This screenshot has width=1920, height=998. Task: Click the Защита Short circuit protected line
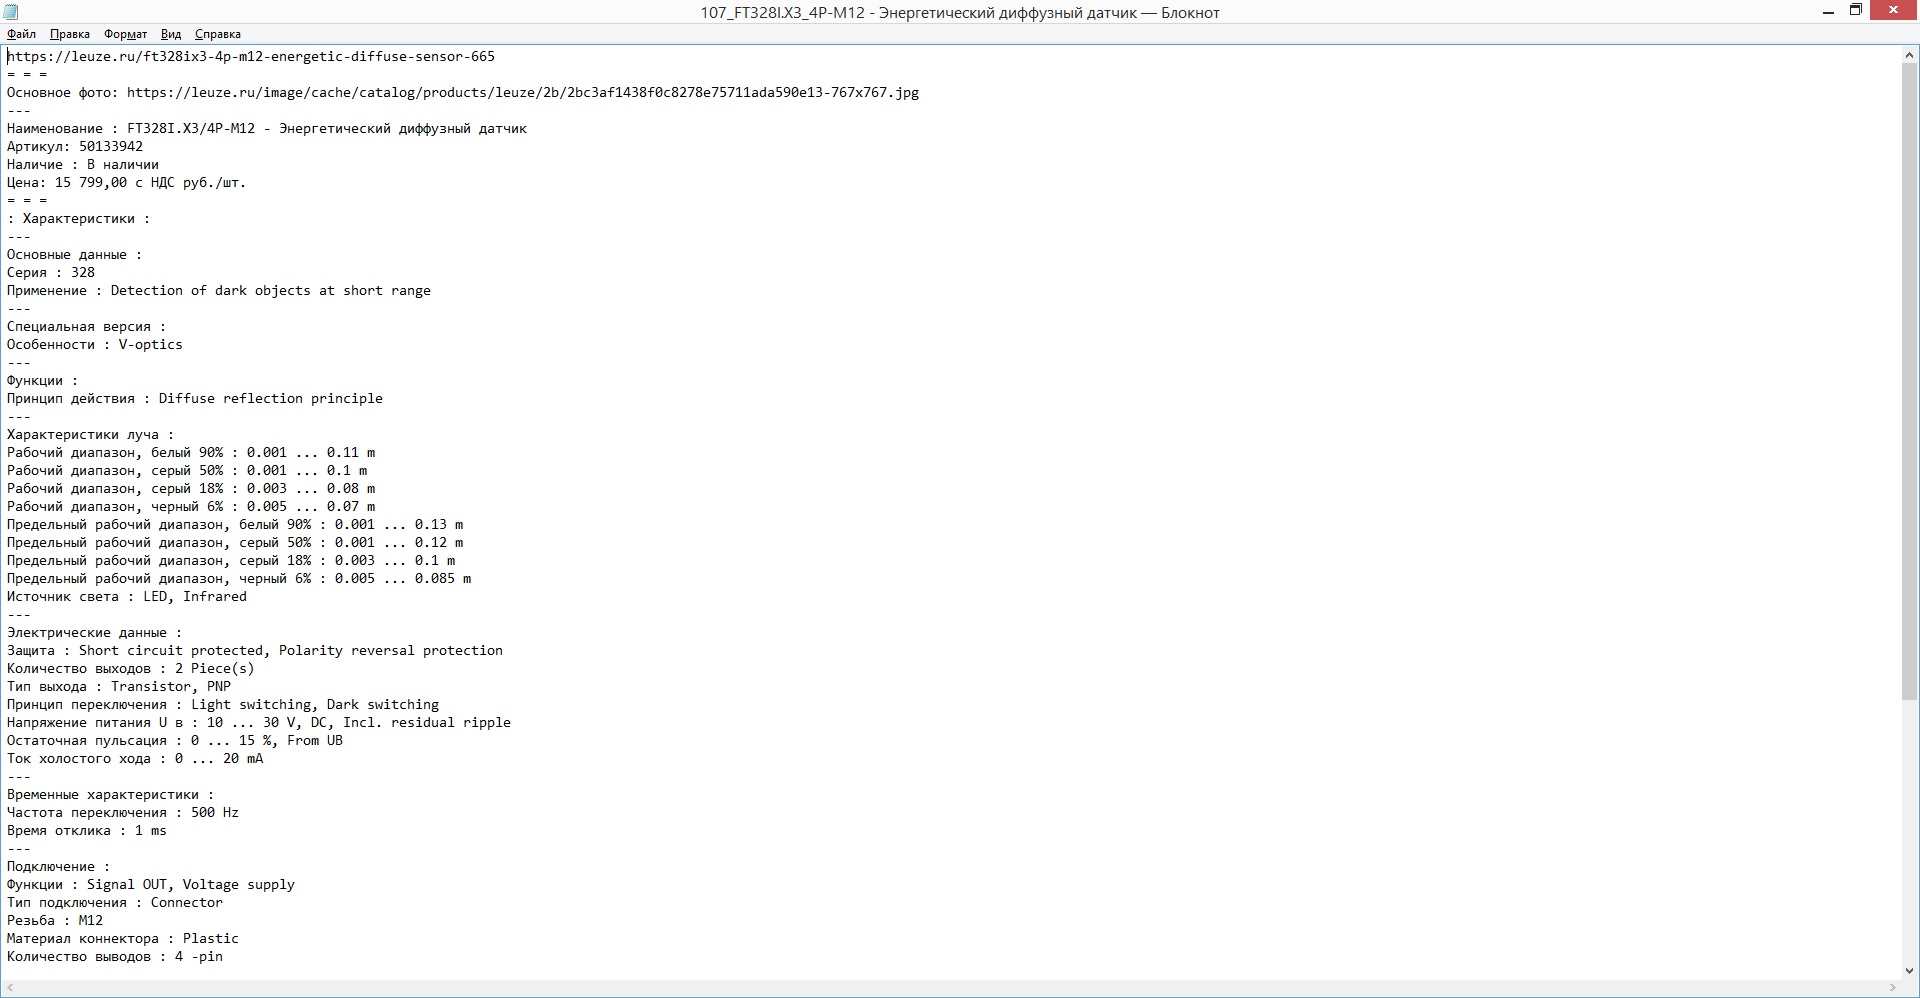[255, 650]
